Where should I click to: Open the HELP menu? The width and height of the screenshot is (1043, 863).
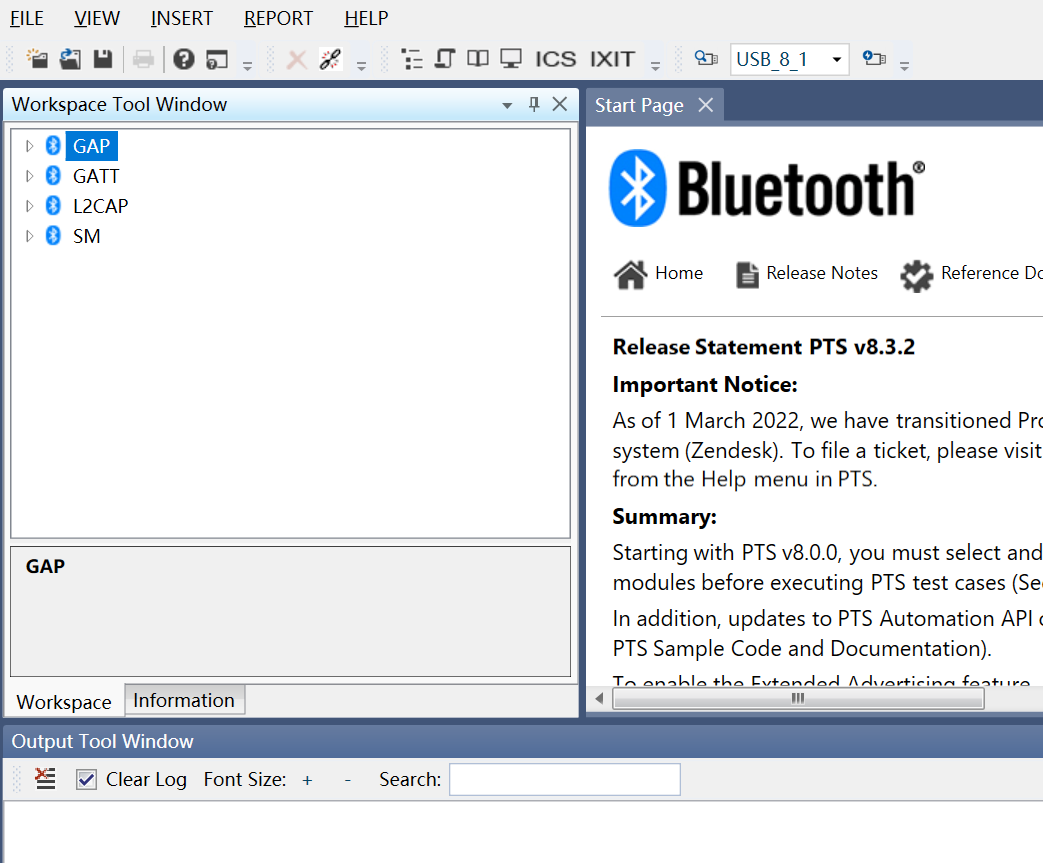pyautogui.click(x=366, y=18)
